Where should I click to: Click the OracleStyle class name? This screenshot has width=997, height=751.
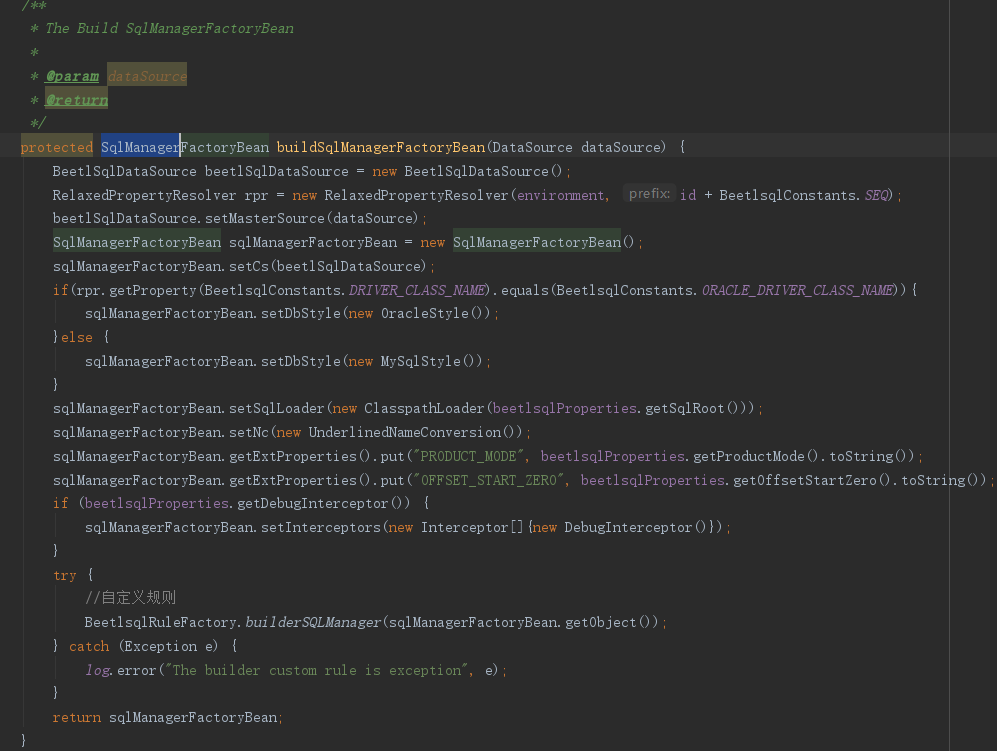(425, 313)
